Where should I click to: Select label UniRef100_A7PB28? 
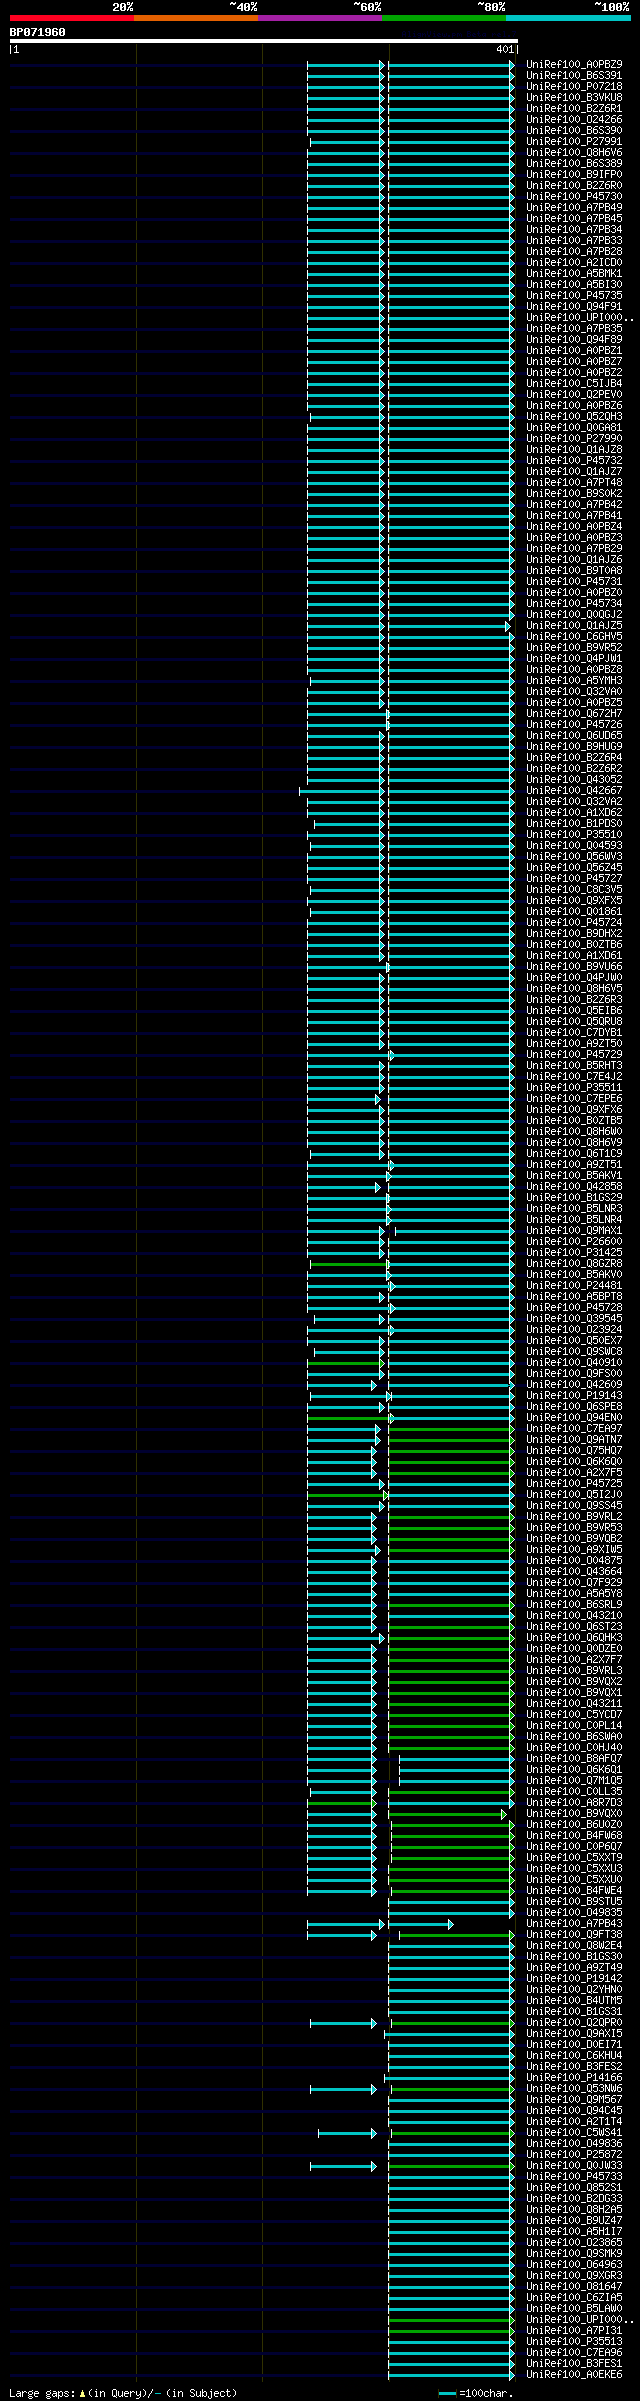pos(574,251)
